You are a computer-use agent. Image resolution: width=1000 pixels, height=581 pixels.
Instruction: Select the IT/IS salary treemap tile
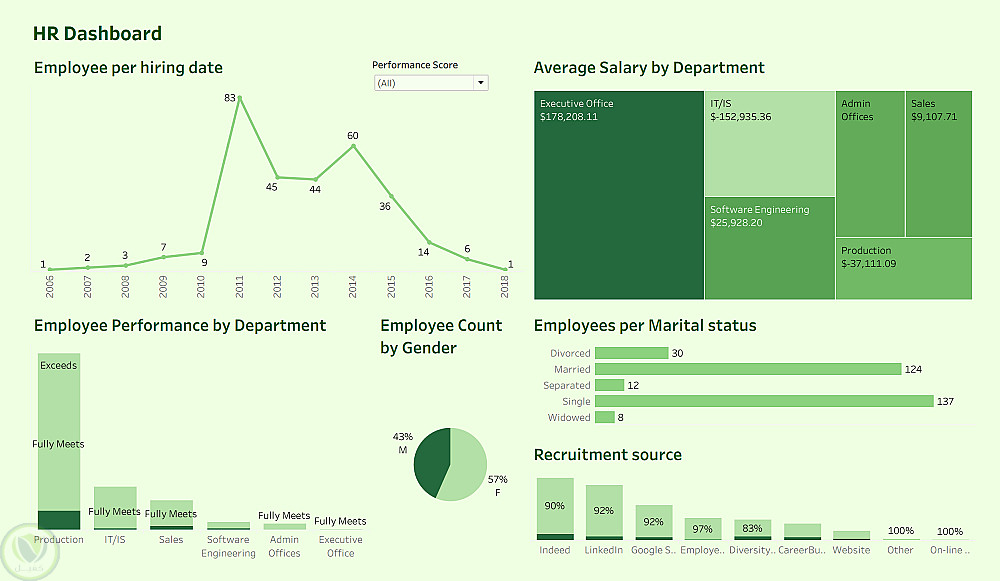click(770, 143)
